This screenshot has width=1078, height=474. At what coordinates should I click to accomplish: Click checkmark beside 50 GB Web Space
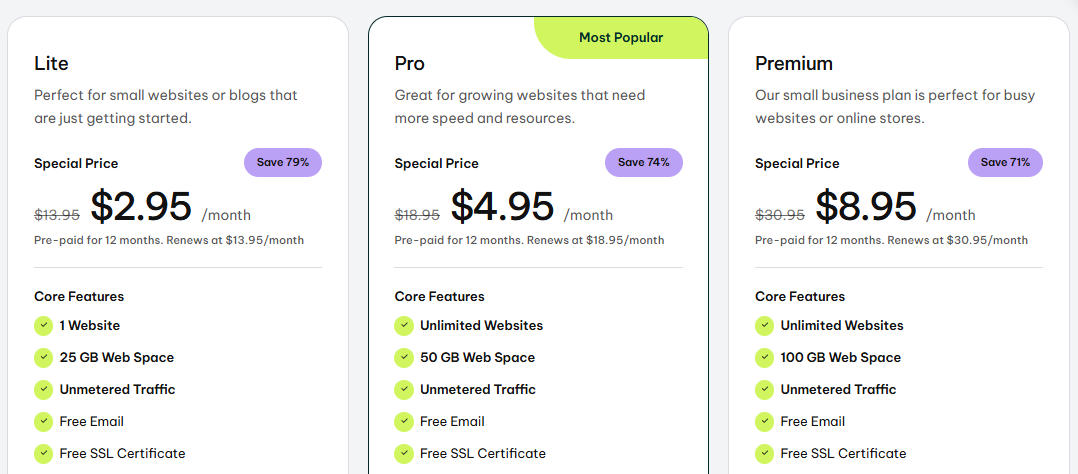404,358
